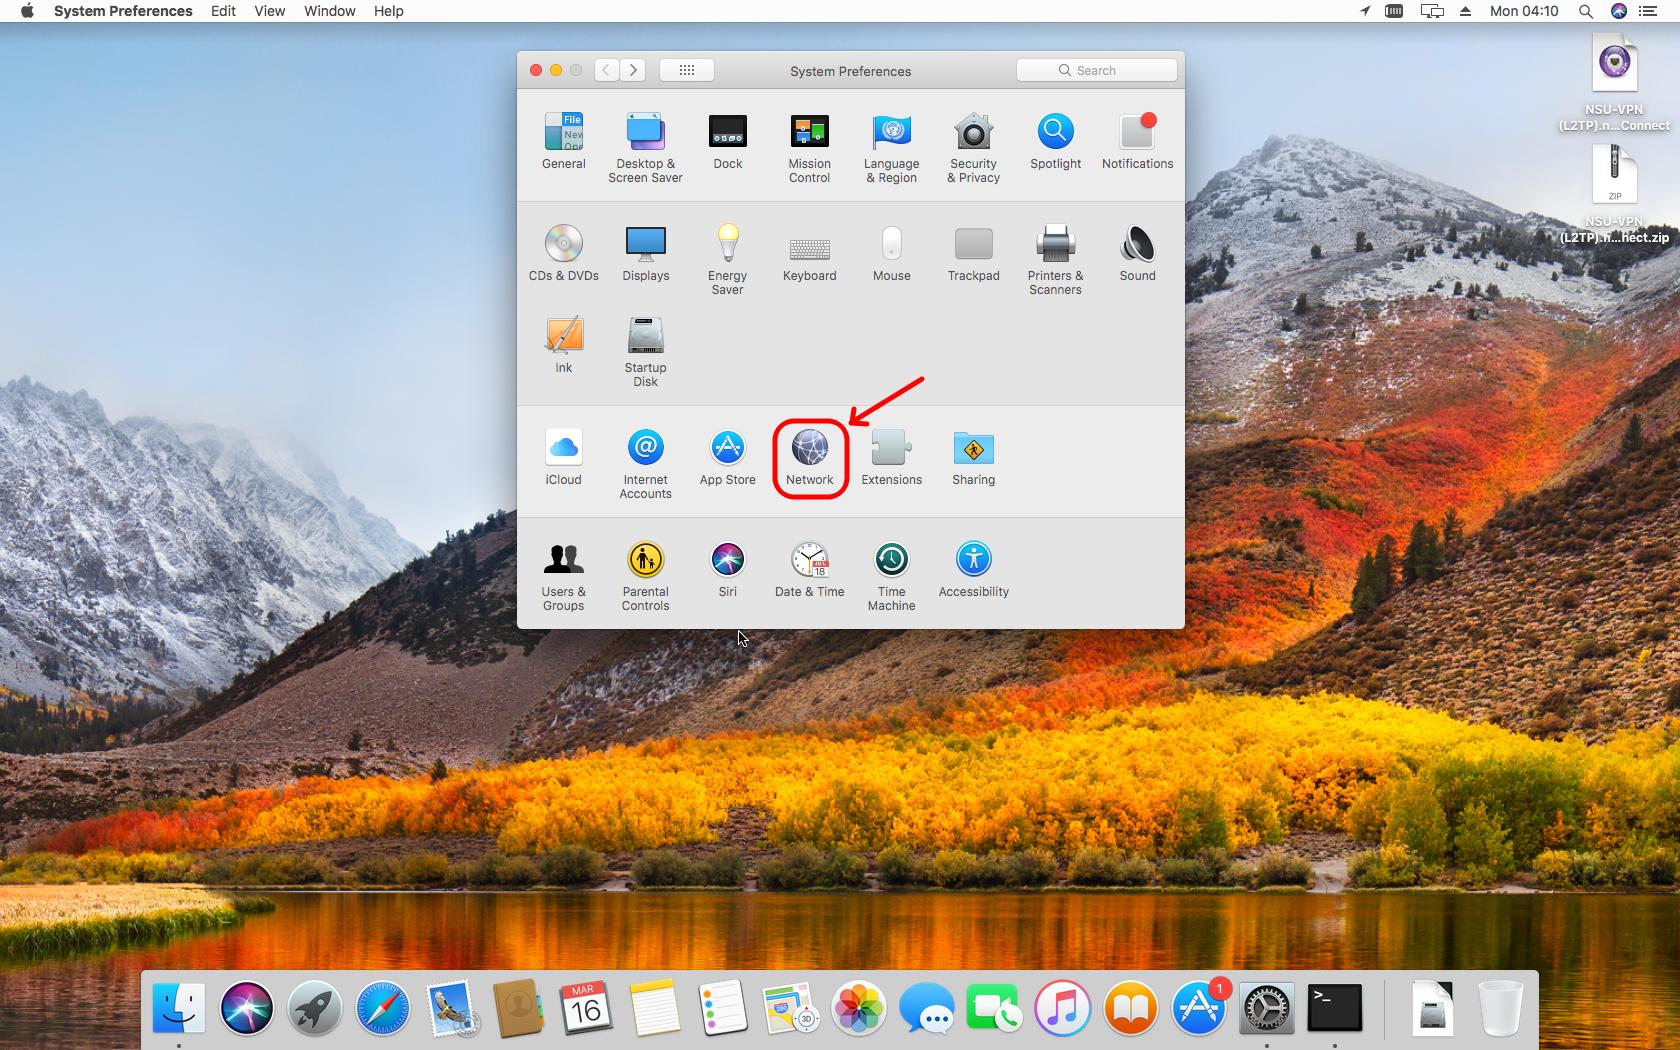The image size is (1680, 1050).
Task: Click the Siri icon in menu bar
Action: coord(1618,11)
